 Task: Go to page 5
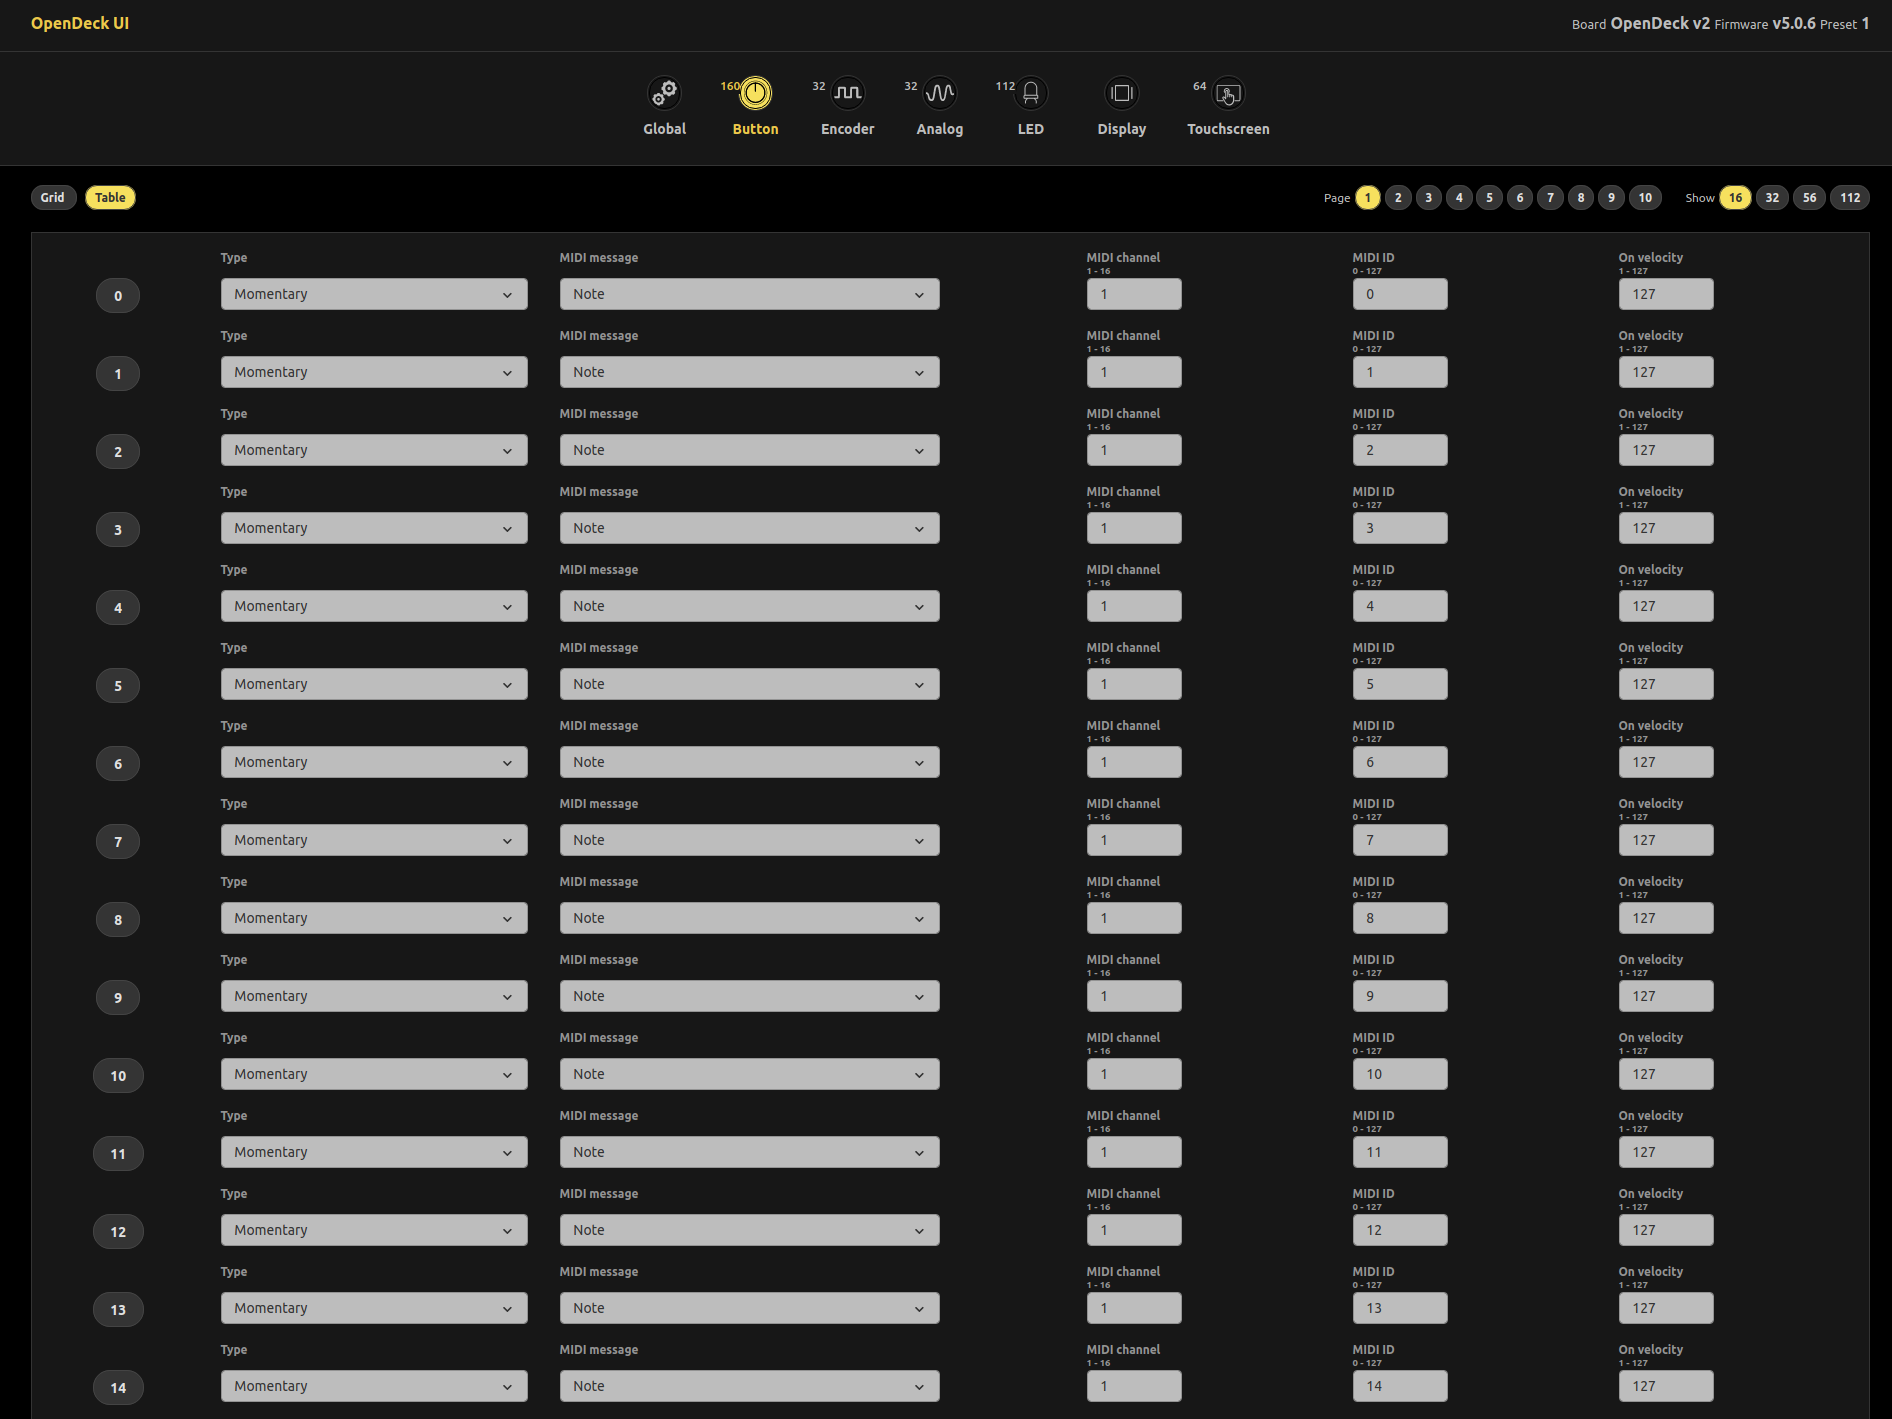pyautogui.click(x=1490, y=198)
